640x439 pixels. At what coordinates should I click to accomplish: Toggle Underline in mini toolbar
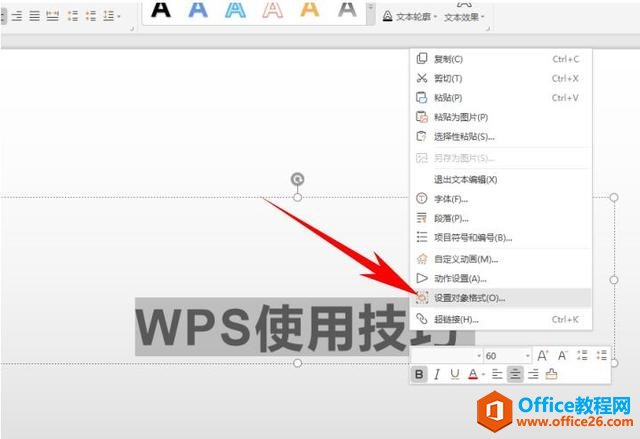(454, 374)
